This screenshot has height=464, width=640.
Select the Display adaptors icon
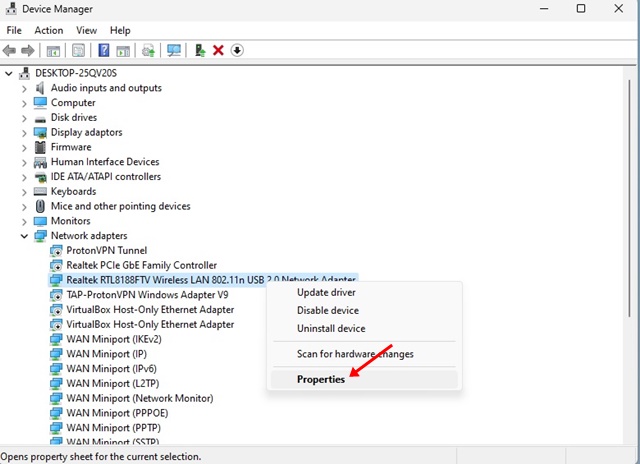40,133
